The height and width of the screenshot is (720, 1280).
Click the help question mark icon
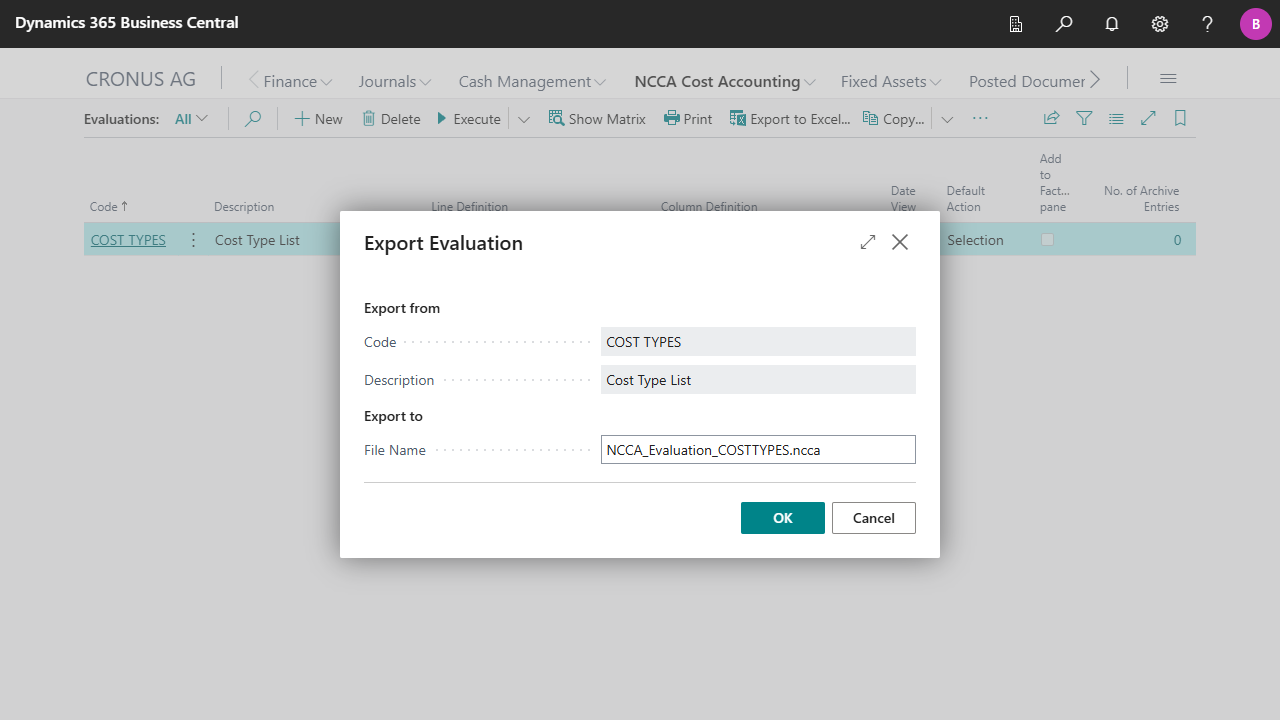1207,24
